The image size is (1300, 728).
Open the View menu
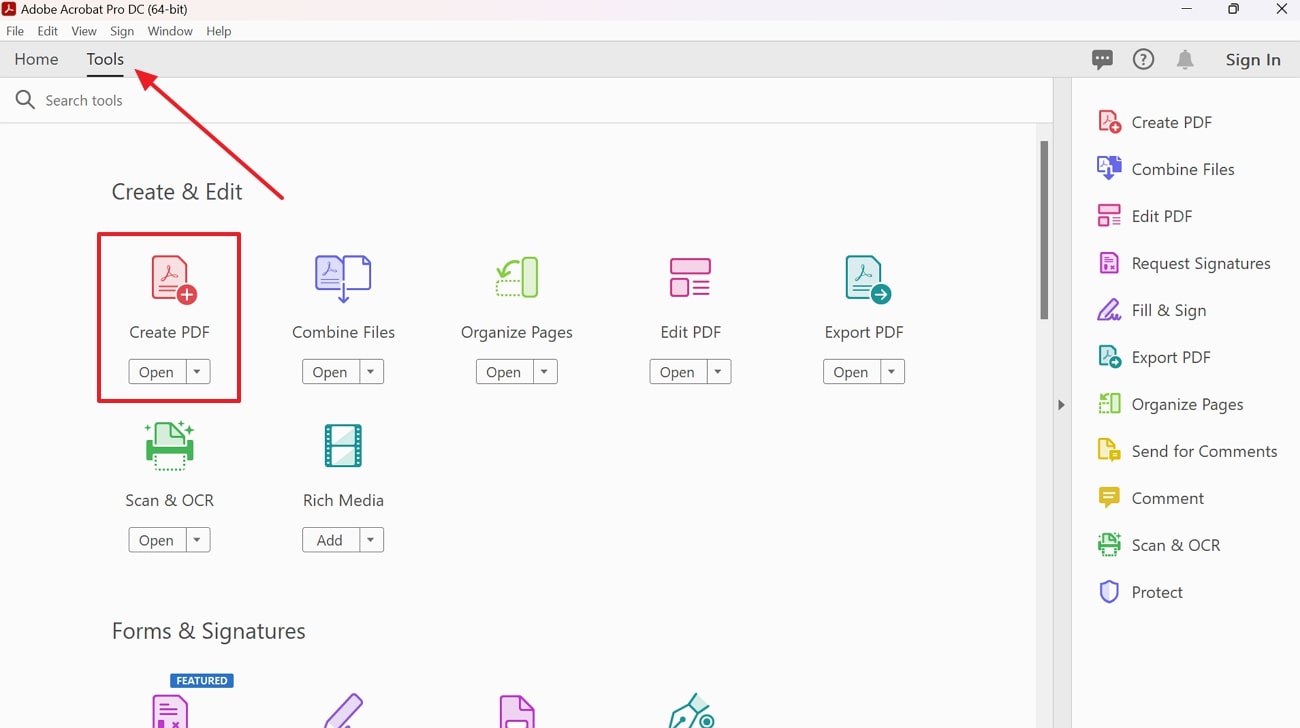(84, 31)
